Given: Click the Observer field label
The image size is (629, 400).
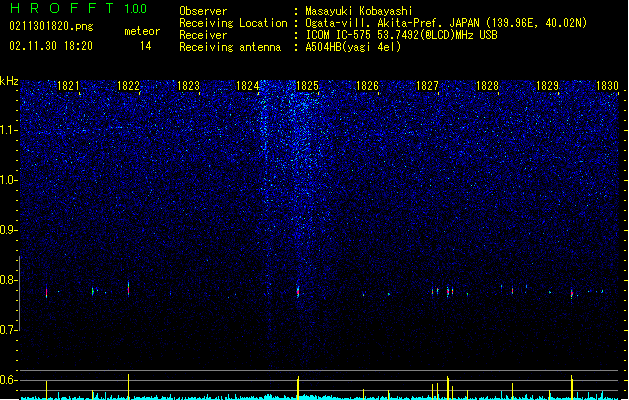Looking at the screenshot, I should pos(203,11).
